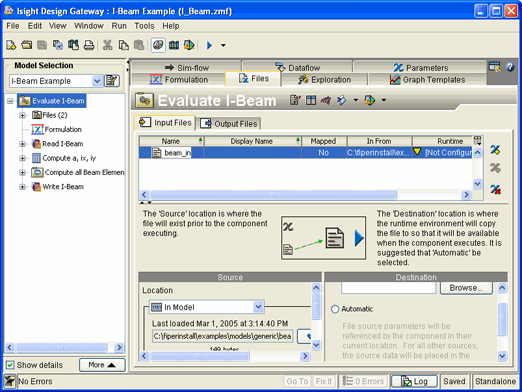
Task: Switch to the Parameters tab
Action: coord(420,67)
